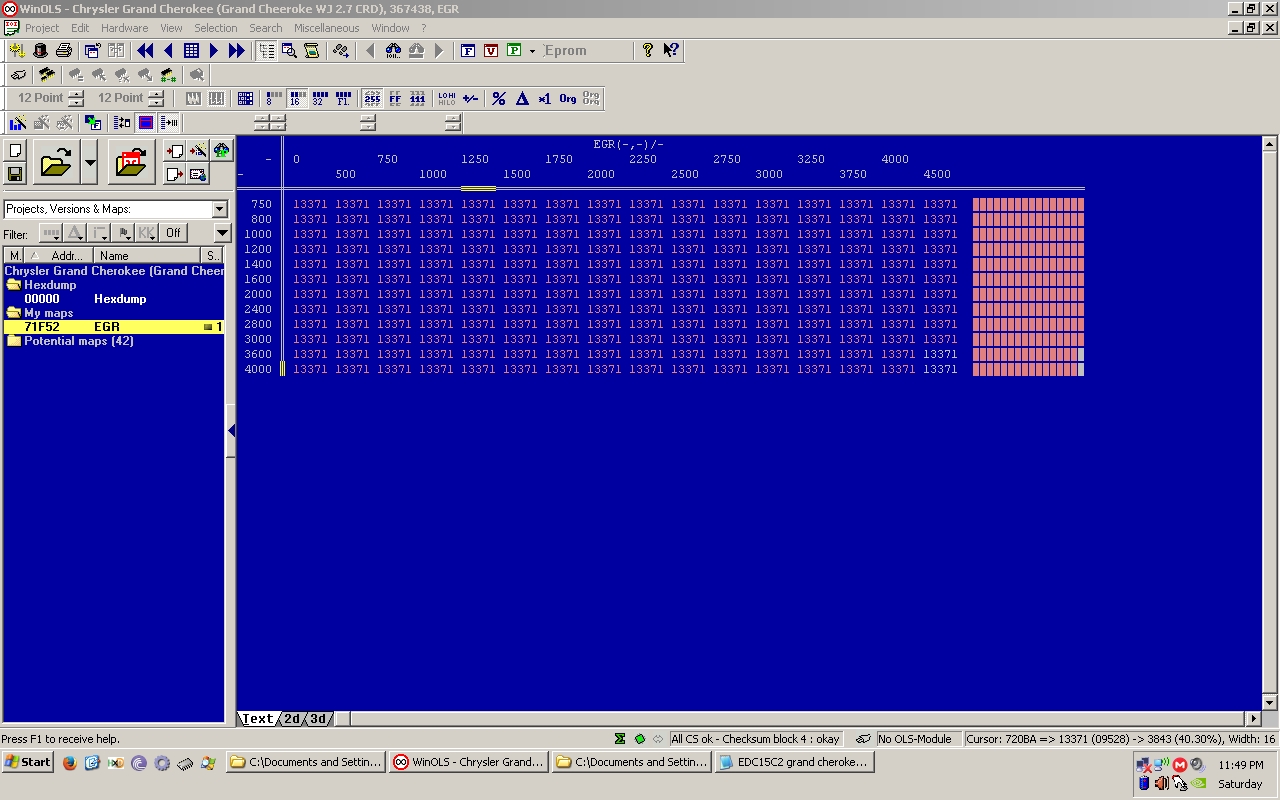The width and height of the screenshot is (1280, 800).
Task: Click the pink color bar in row 750
Action: click(1027, 204)
